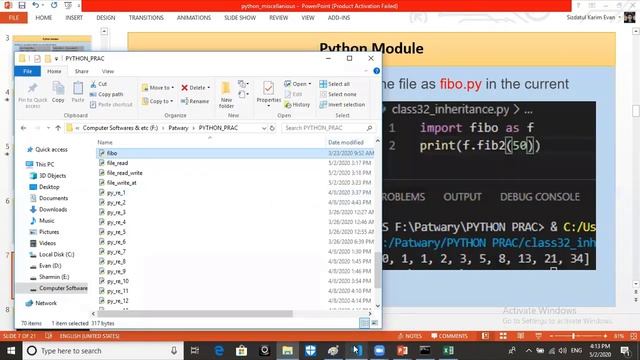
Task: Open PowerPoint INSERT ribbon tab
Action: (x=74, y=18)
